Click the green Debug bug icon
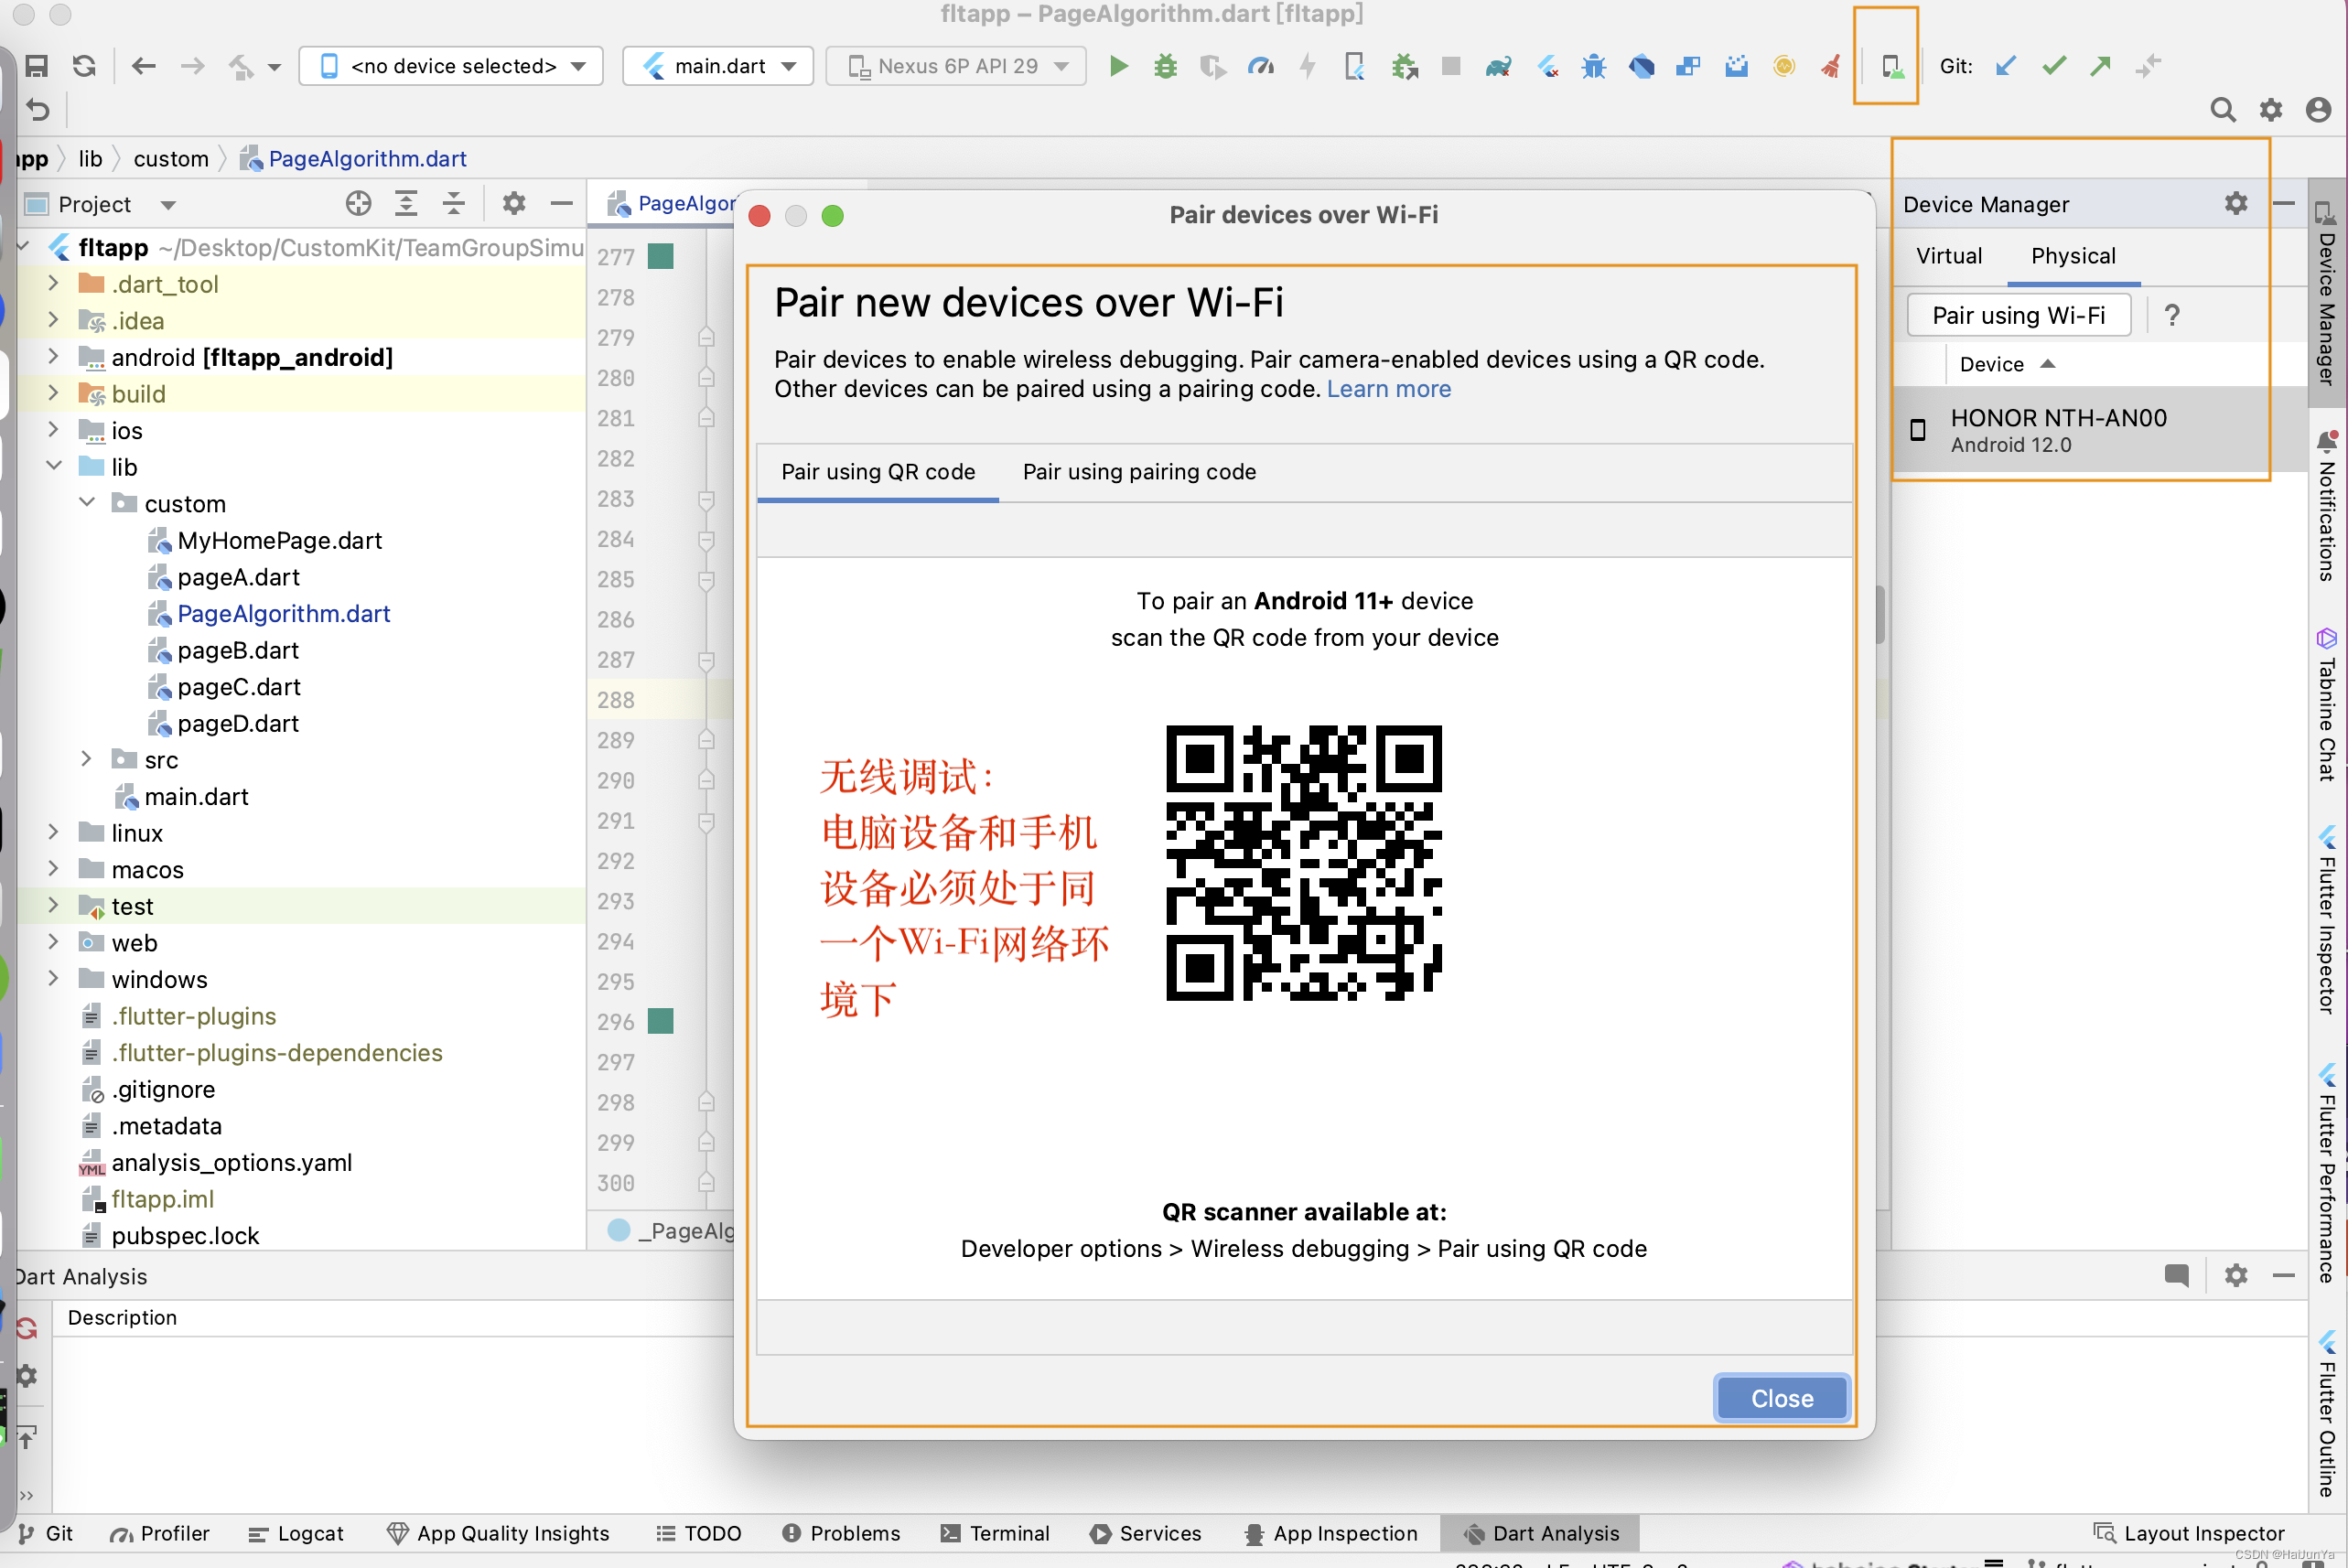This screenshot has height=1568, width=2348. pos(1165,66)
